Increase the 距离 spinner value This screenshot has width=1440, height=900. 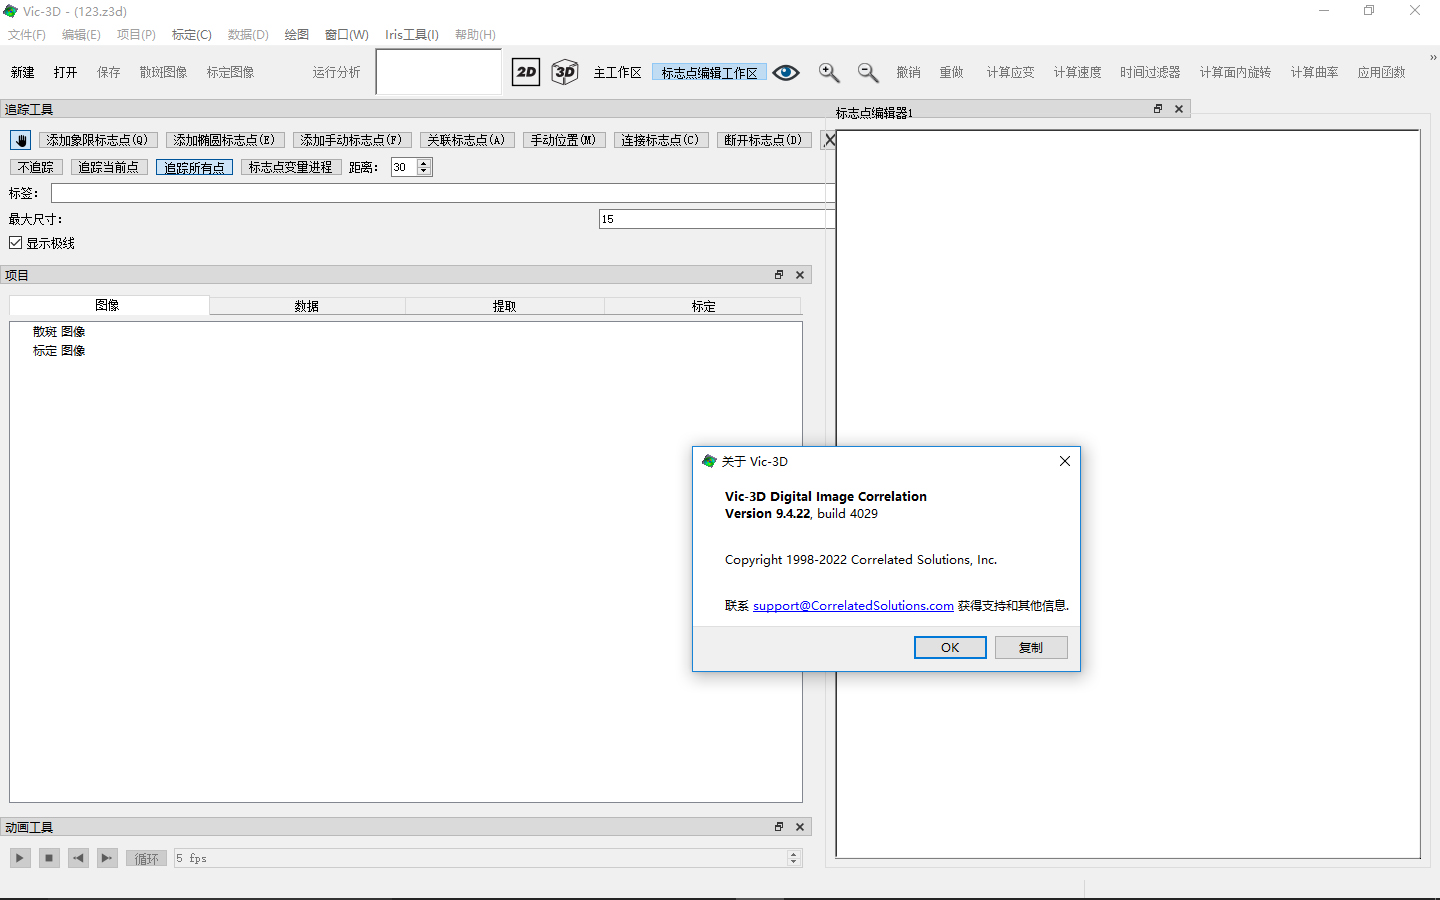pyautogui.click(x=424, y=163)
